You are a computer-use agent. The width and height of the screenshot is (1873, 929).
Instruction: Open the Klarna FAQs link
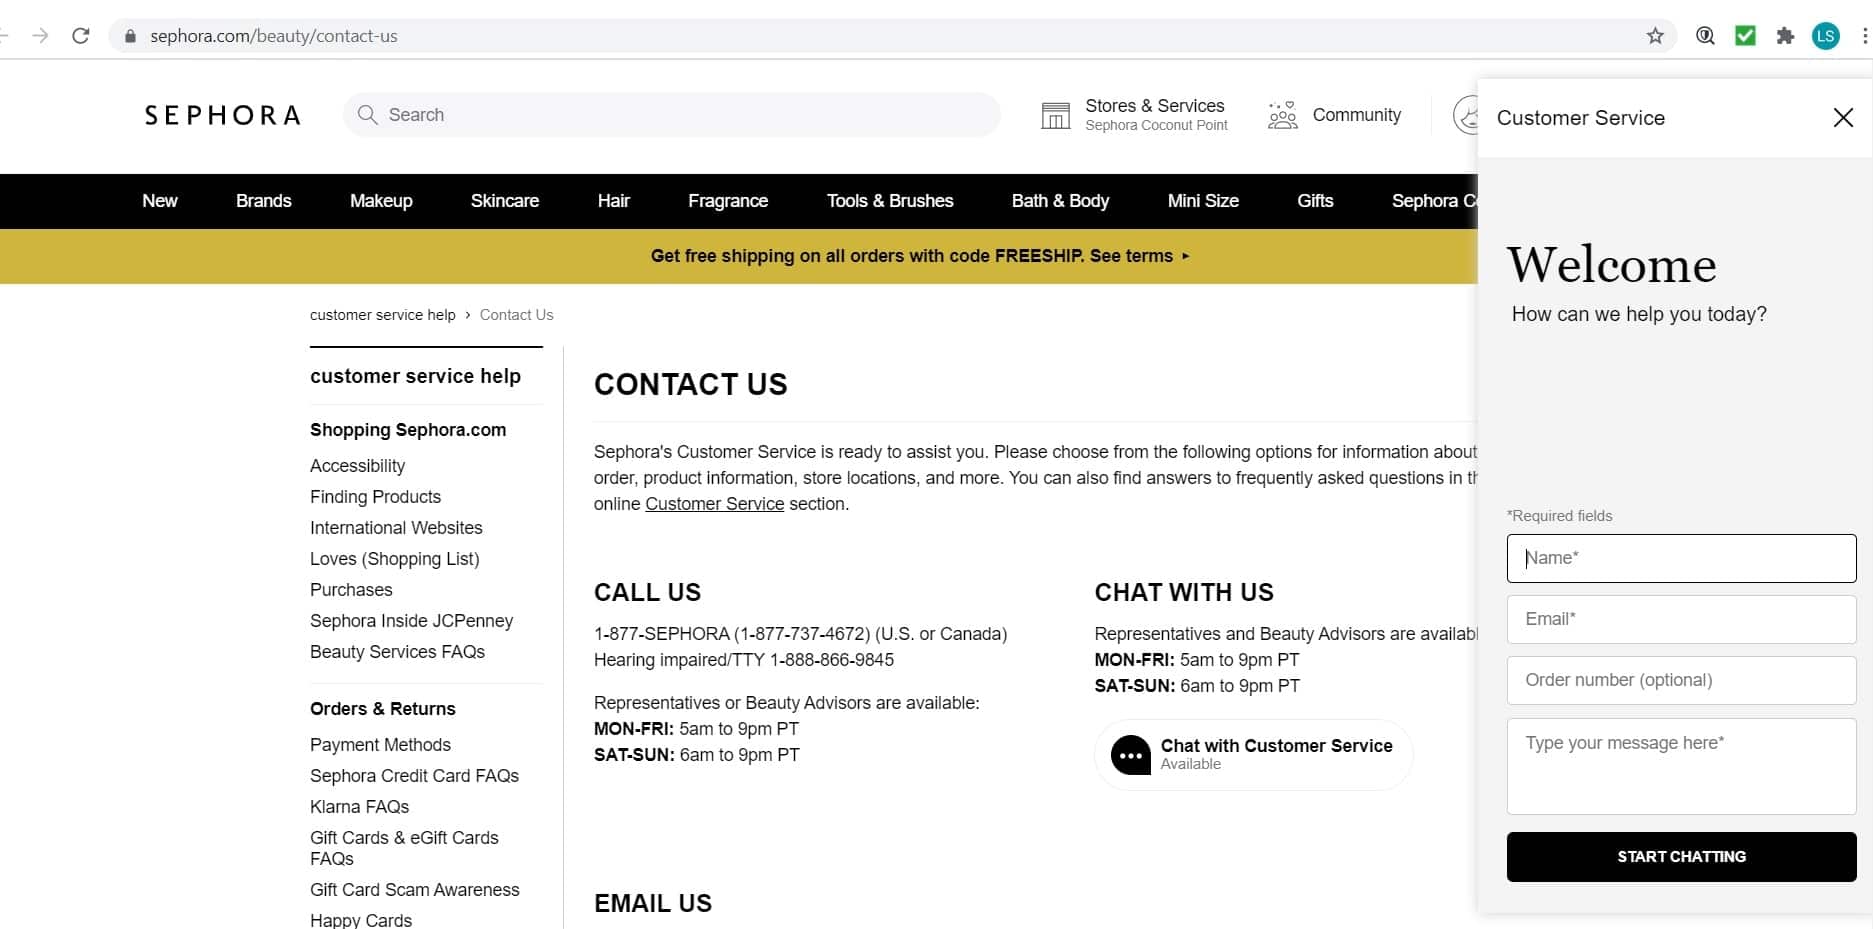[x=359, y=807]
